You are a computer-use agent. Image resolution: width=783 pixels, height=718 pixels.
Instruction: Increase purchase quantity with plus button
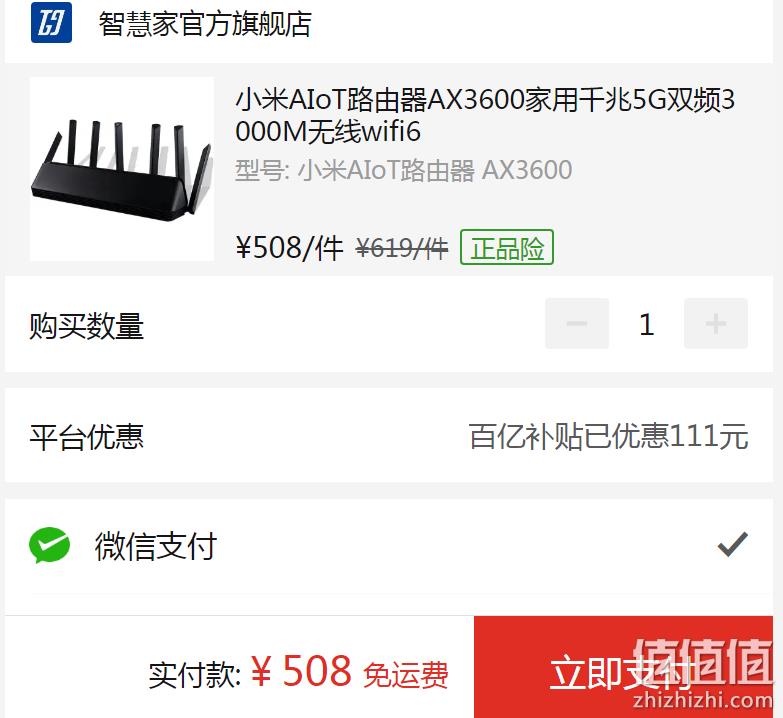[x=716, y=324]
